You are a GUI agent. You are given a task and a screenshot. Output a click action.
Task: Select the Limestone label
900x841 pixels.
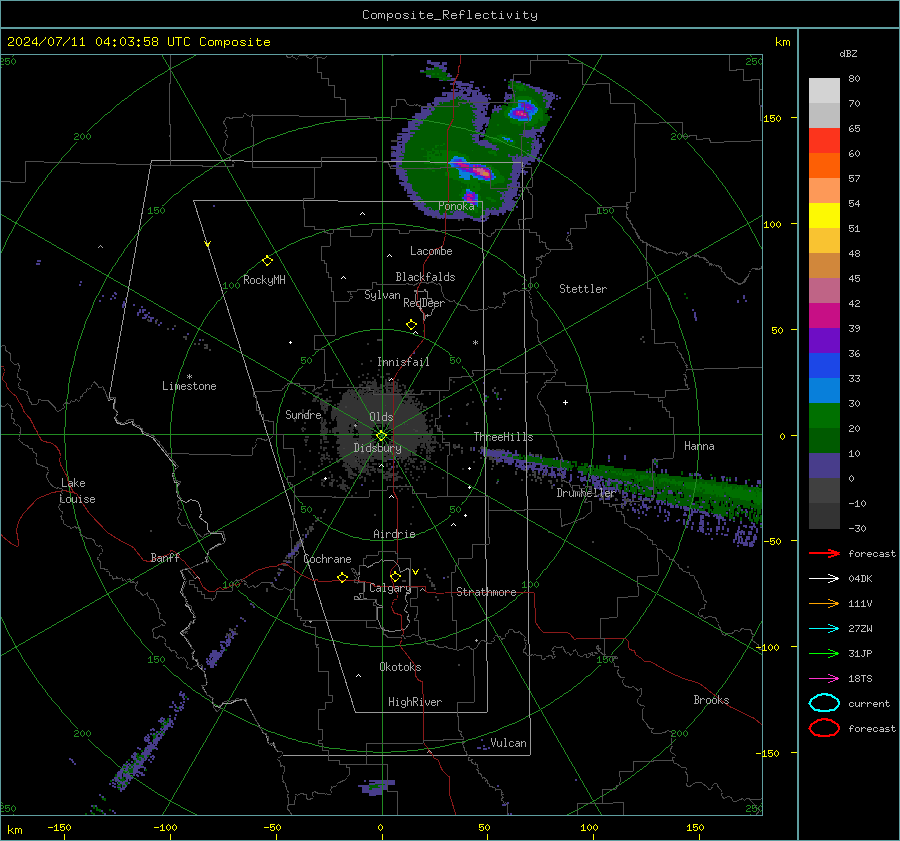click(189, 386)
